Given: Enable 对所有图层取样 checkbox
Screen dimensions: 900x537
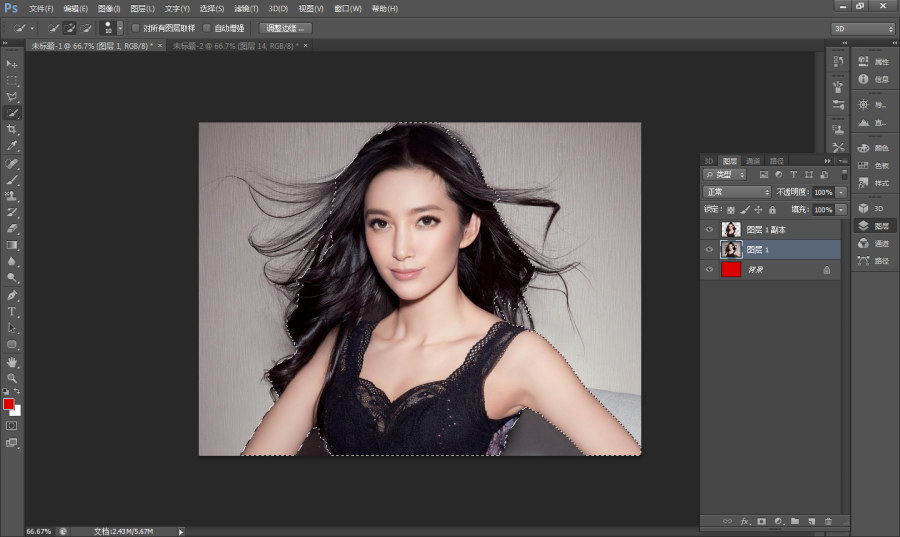Looking at the screenshot, I should pos(135,28).
